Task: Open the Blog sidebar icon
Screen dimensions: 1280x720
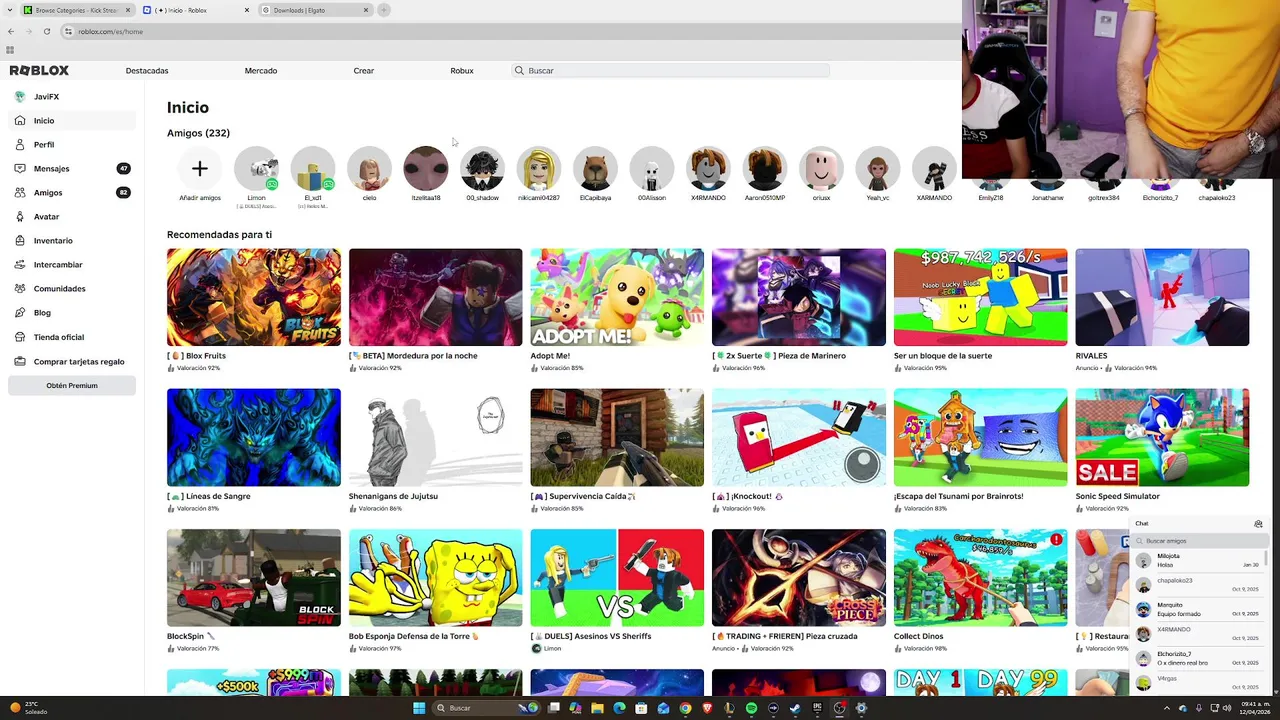Action: pyautogui.click(x=20, y=313)
